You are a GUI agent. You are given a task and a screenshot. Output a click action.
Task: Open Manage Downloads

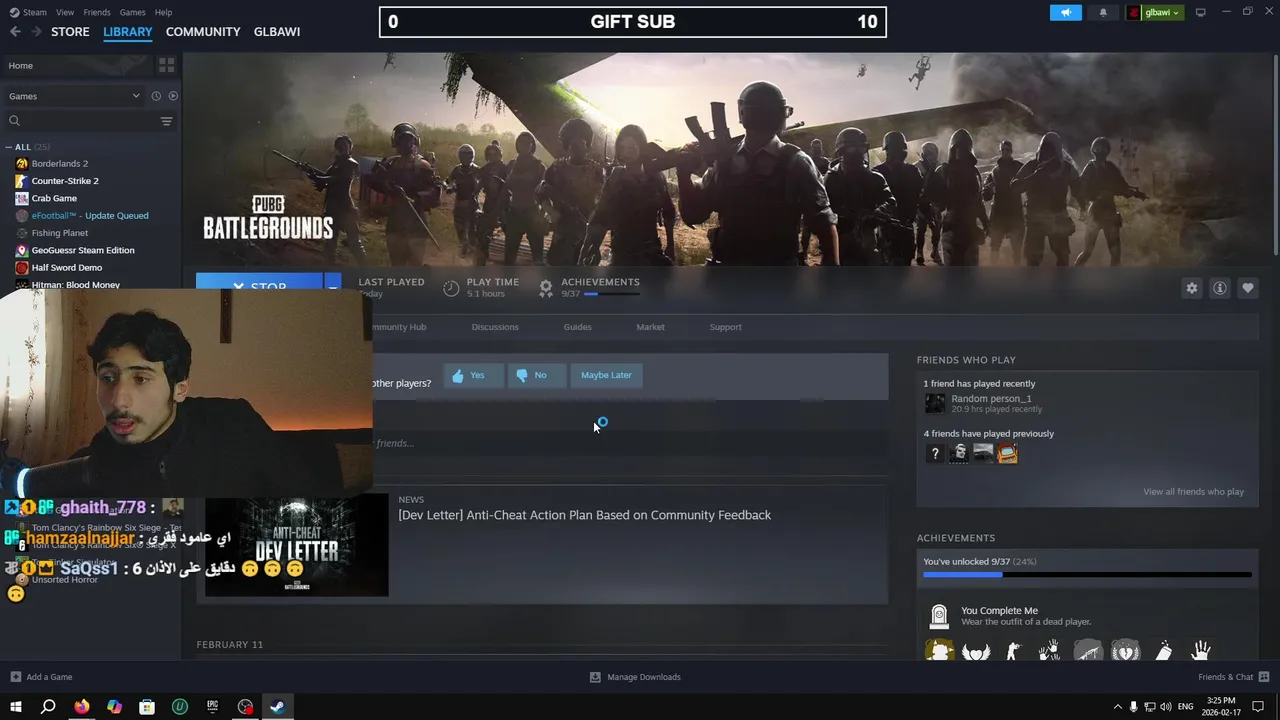pos(635,677)
